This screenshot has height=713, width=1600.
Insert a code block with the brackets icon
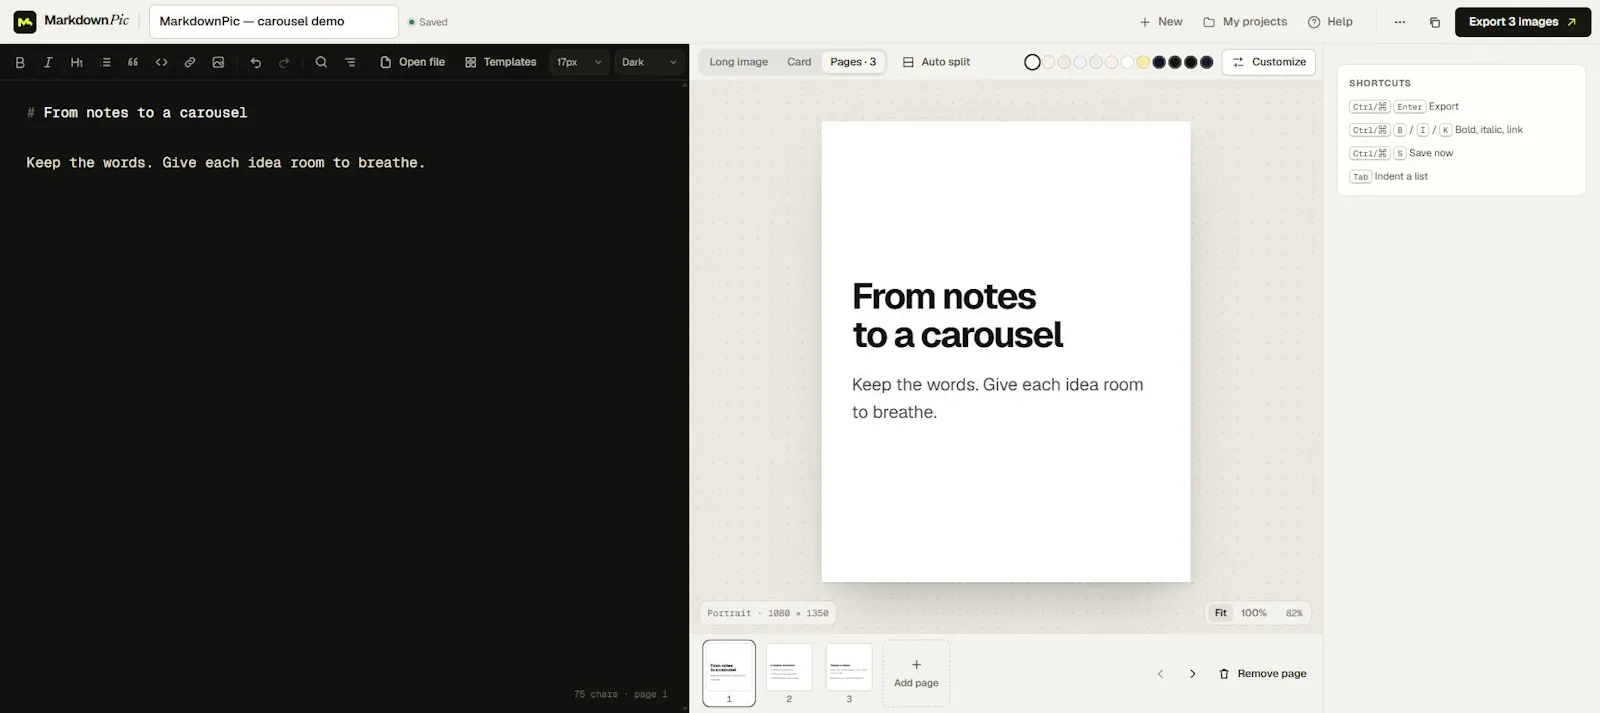[162, 62]
